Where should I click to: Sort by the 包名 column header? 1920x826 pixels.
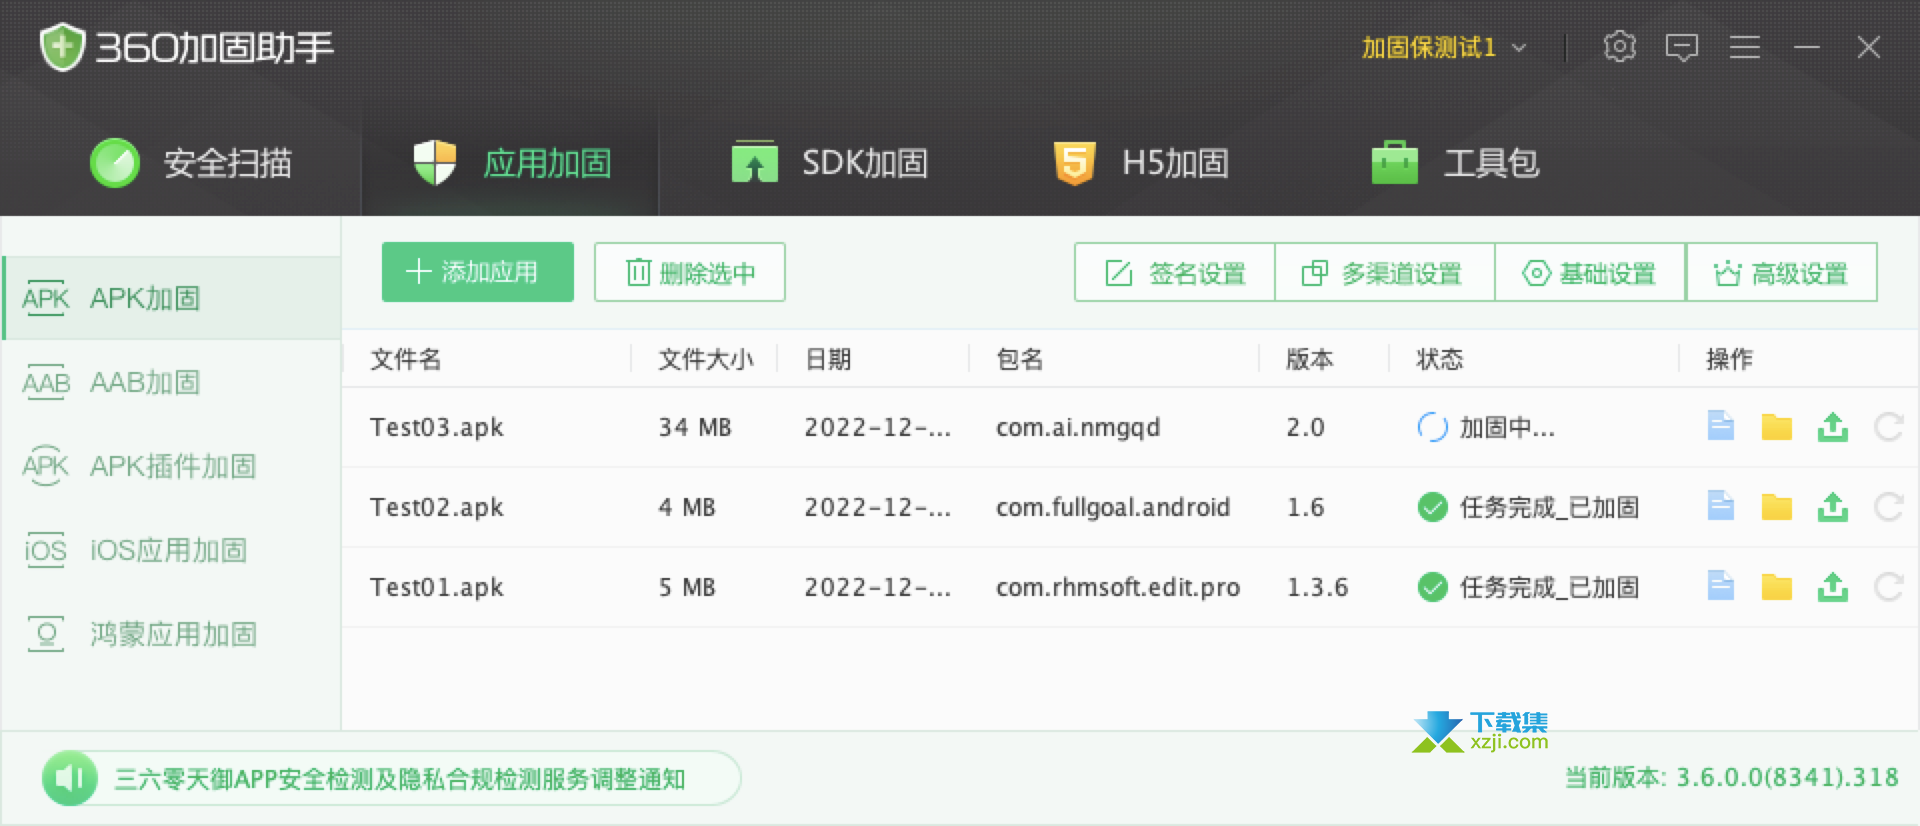point(1019,359)
